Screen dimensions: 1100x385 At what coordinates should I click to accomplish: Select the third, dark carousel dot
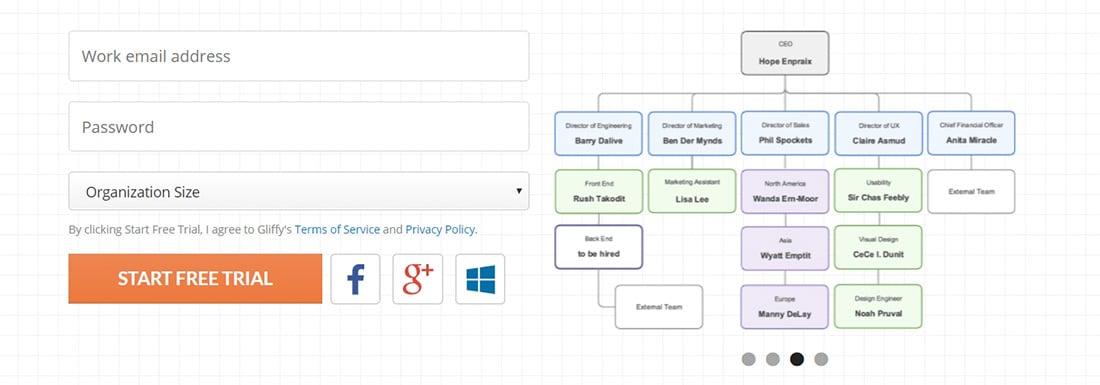coord(797,359)
